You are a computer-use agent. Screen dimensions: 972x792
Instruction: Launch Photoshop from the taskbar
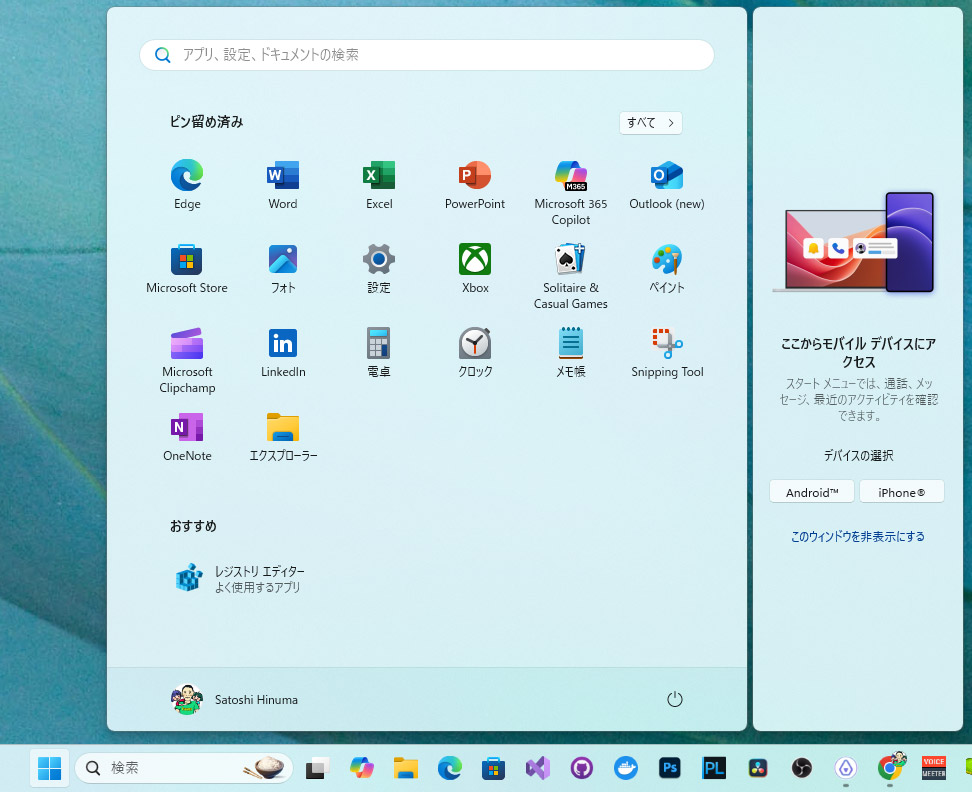click(x=669, y=768)
